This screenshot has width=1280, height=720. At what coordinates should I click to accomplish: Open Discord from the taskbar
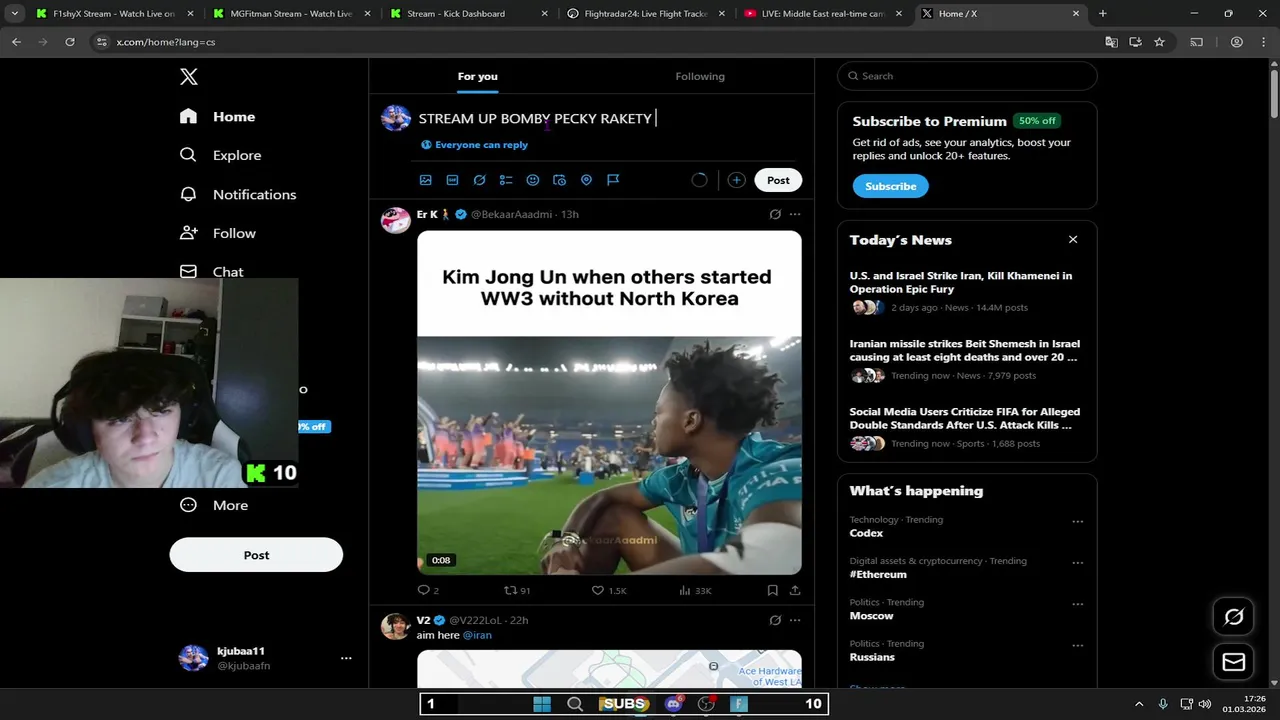(x=673, y=704)
